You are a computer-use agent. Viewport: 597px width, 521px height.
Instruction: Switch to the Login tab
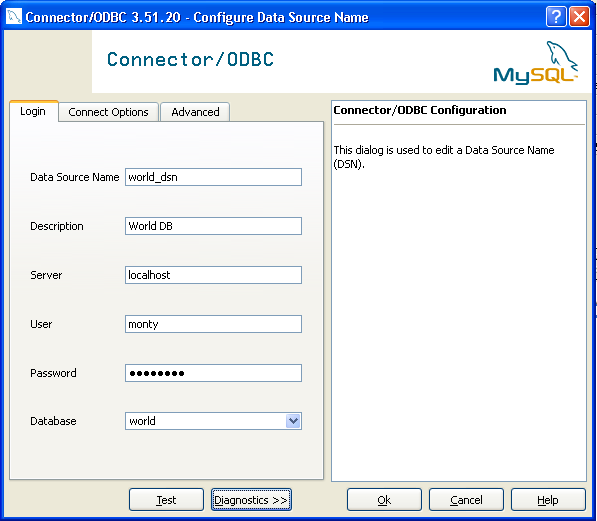click(x=33, y=111)
